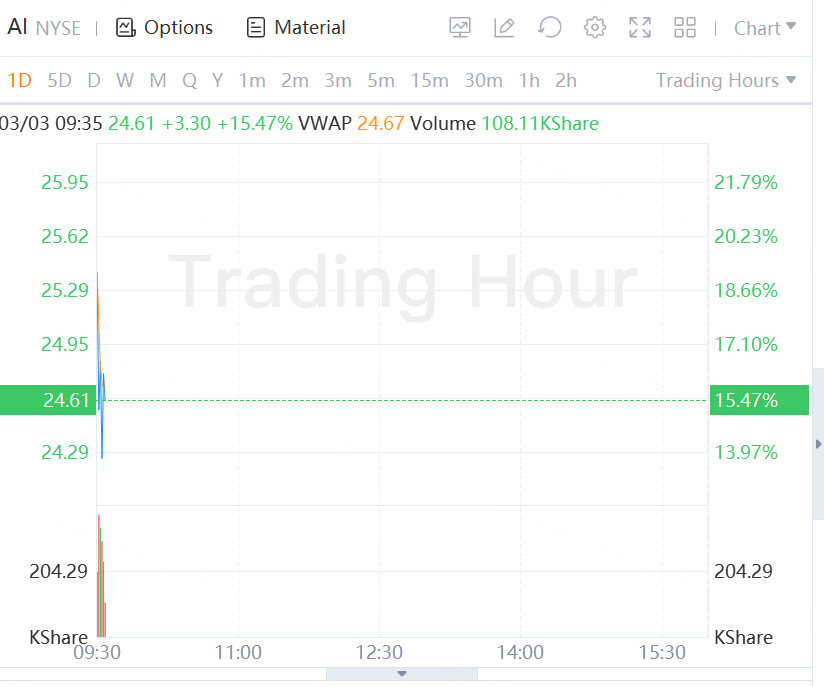
Task: Click the Material document icon
Action: click(256, 28)
